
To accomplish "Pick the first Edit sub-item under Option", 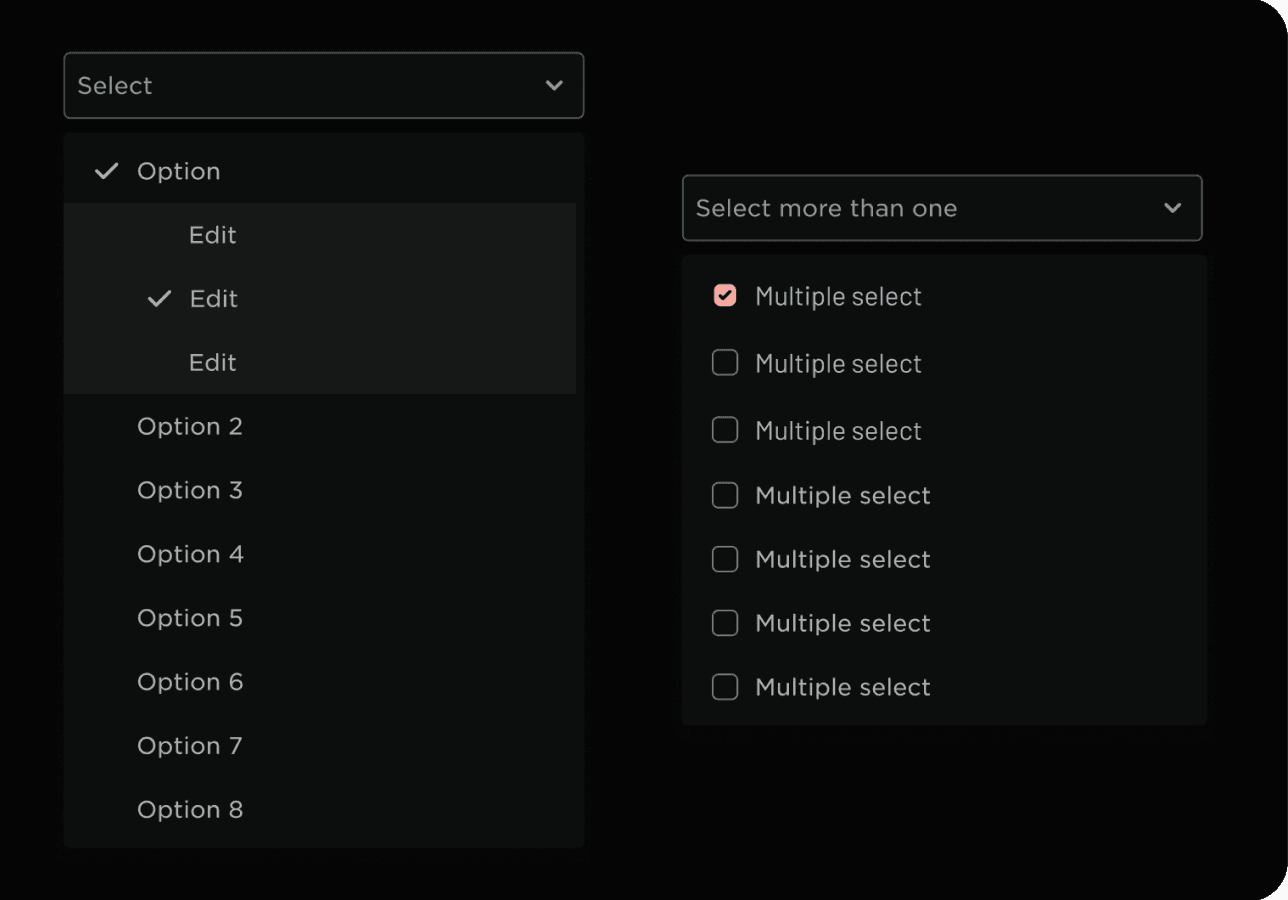I will tap(320, 235).
